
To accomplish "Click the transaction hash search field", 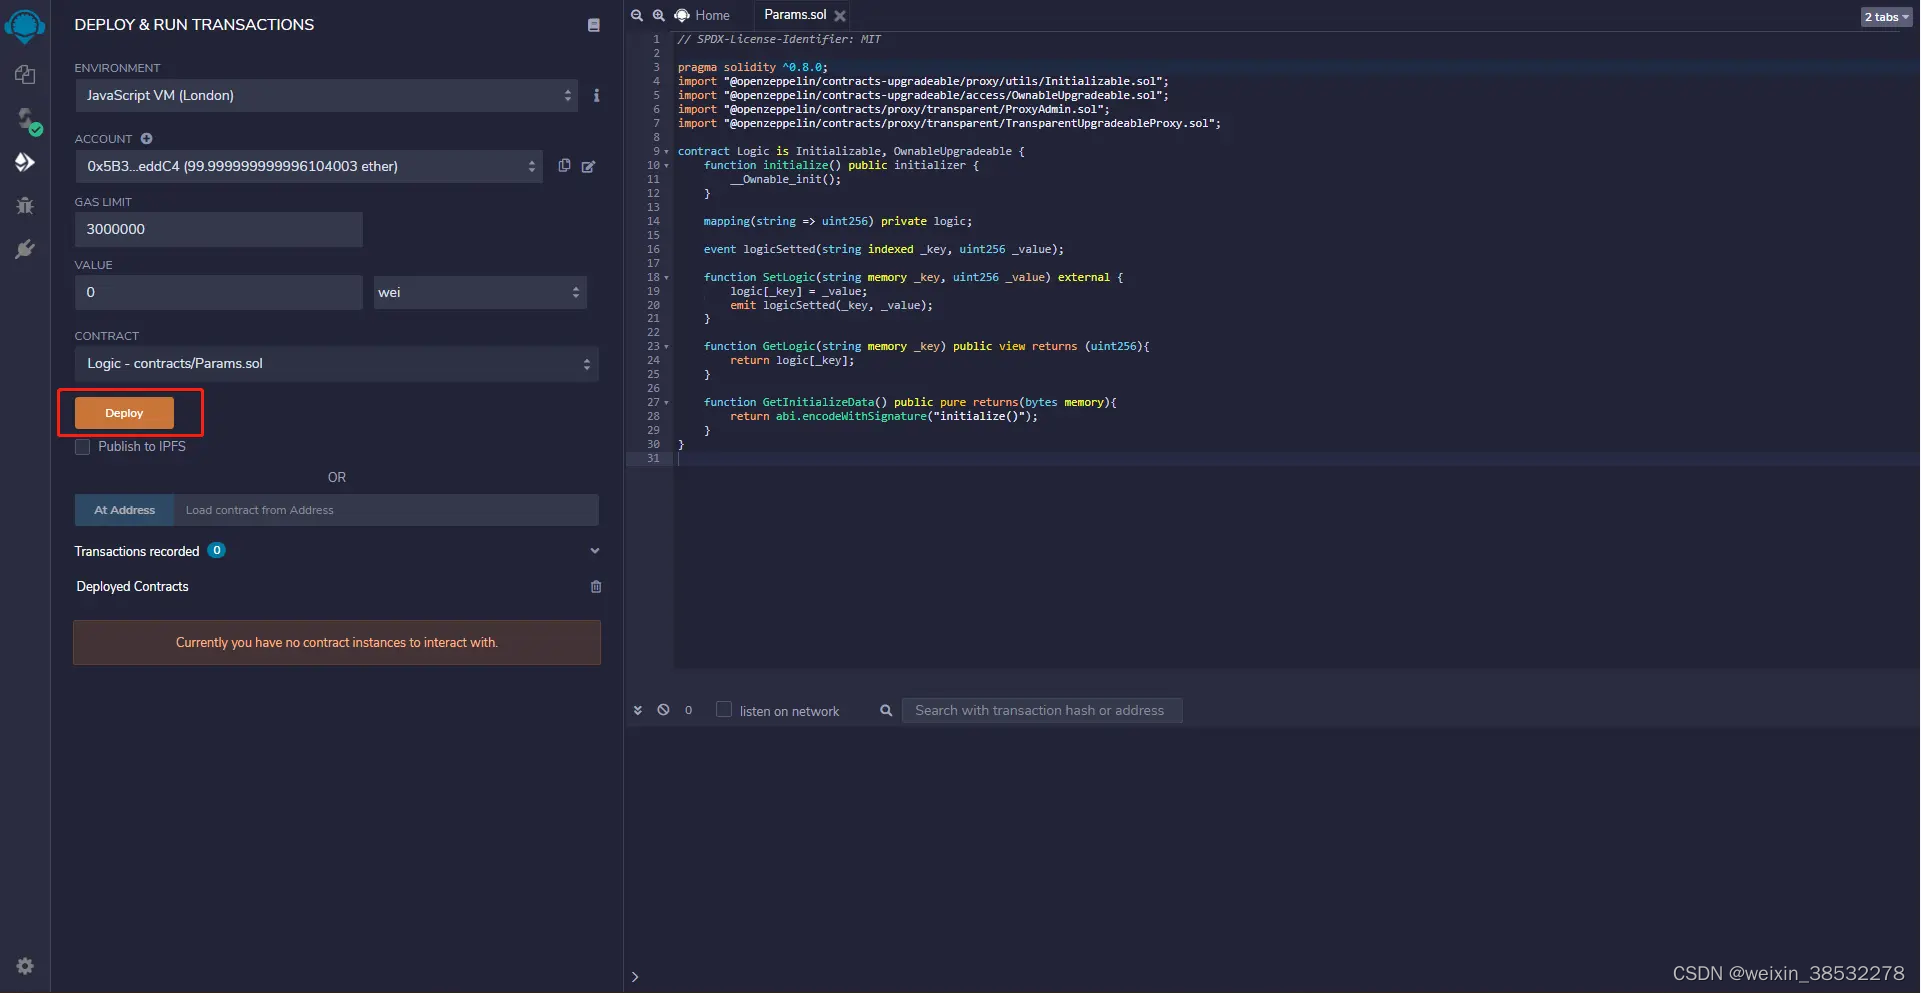I will click(1042, 710).
